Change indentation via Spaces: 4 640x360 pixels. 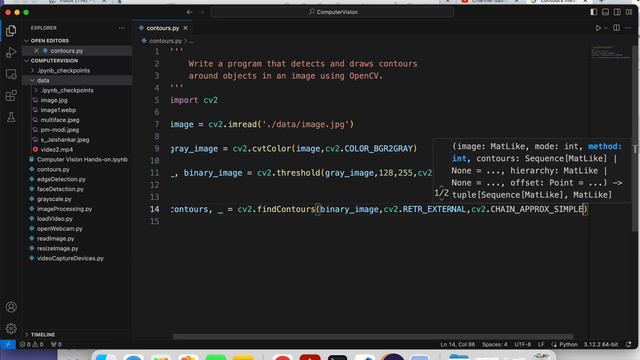(x=495, y=344)
